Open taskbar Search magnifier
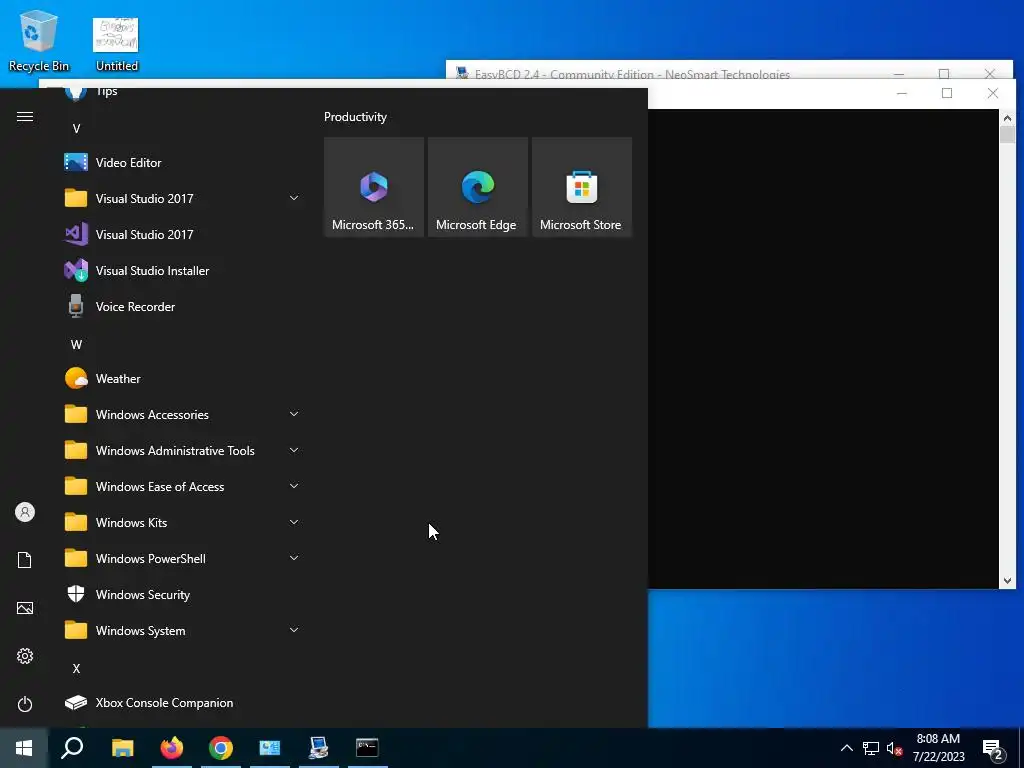The image size is (1024, 768). (x=72, y=748)
